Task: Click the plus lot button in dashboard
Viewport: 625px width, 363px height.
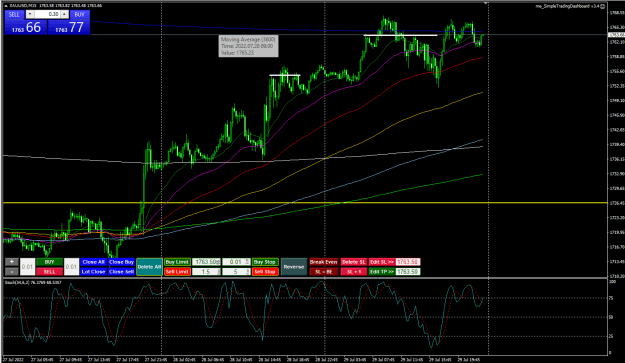Action: click(x=12, y=262)
